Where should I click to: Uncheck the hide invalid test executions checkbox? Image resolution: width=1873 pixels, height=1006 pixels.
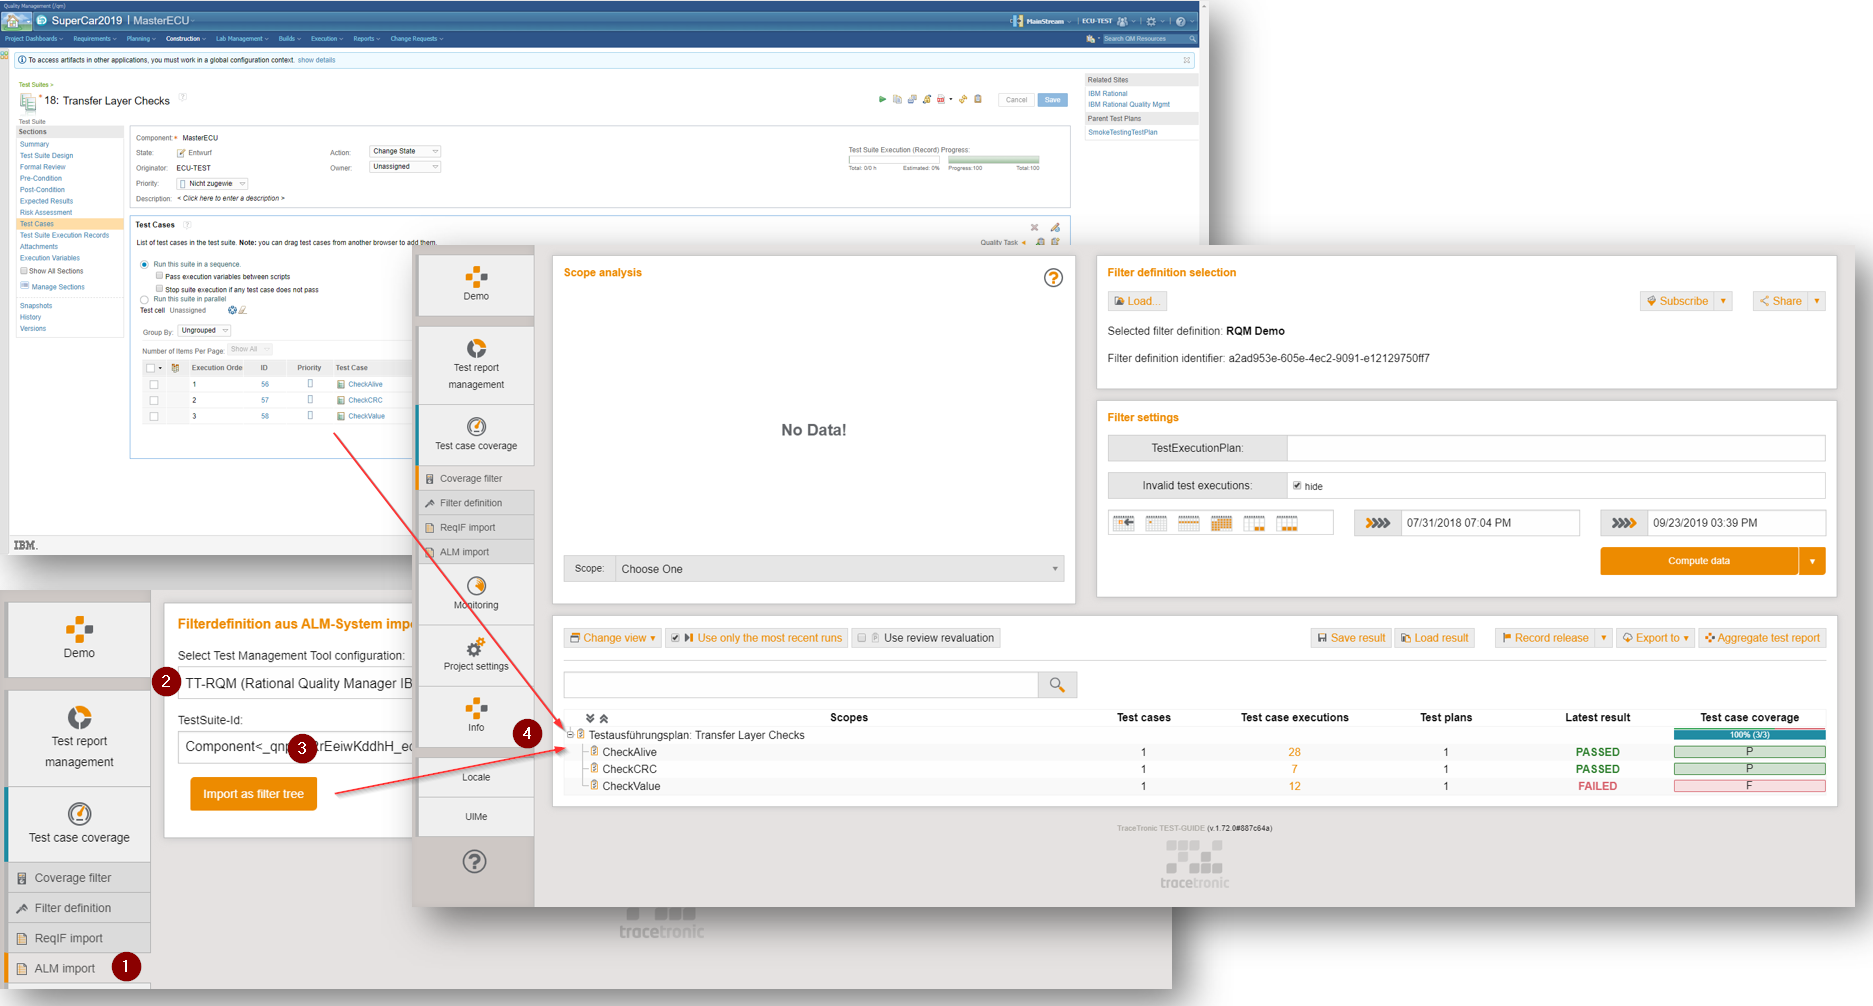pyautogui.click(x=1297, y=486)
